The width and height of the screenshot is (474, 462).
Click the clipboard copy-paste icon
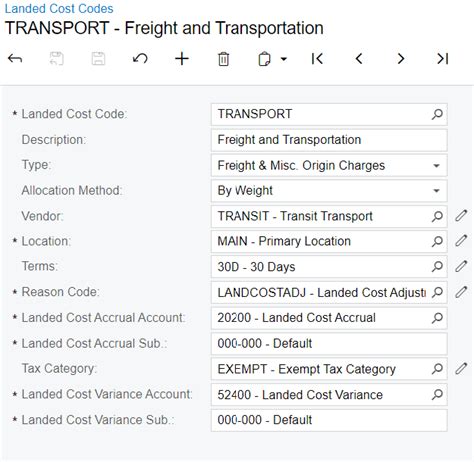264,59
